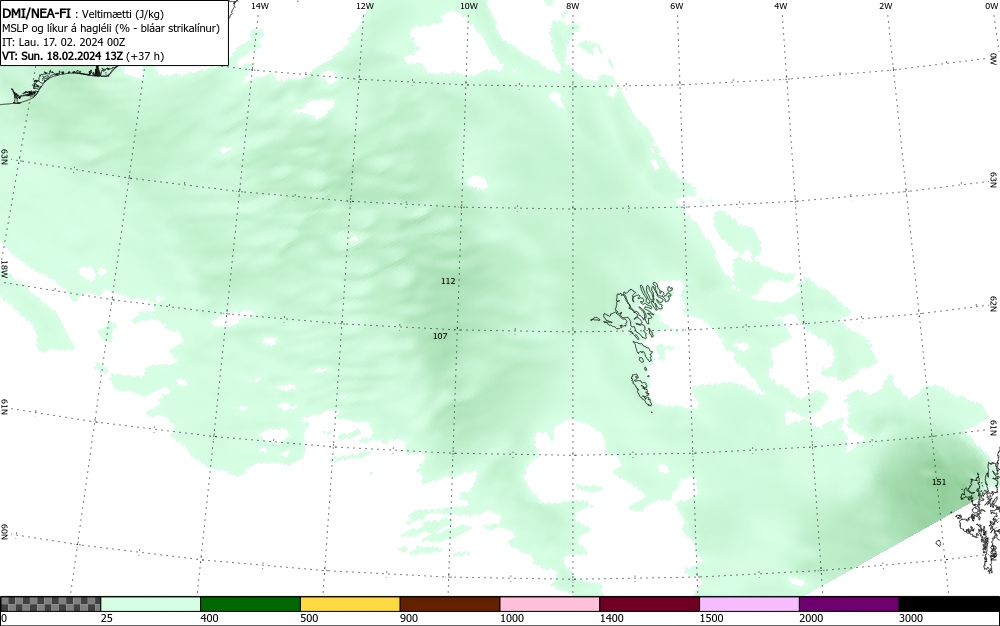
Task: Click the black legend swatch above 3000
Action: [x=949, y=604]
